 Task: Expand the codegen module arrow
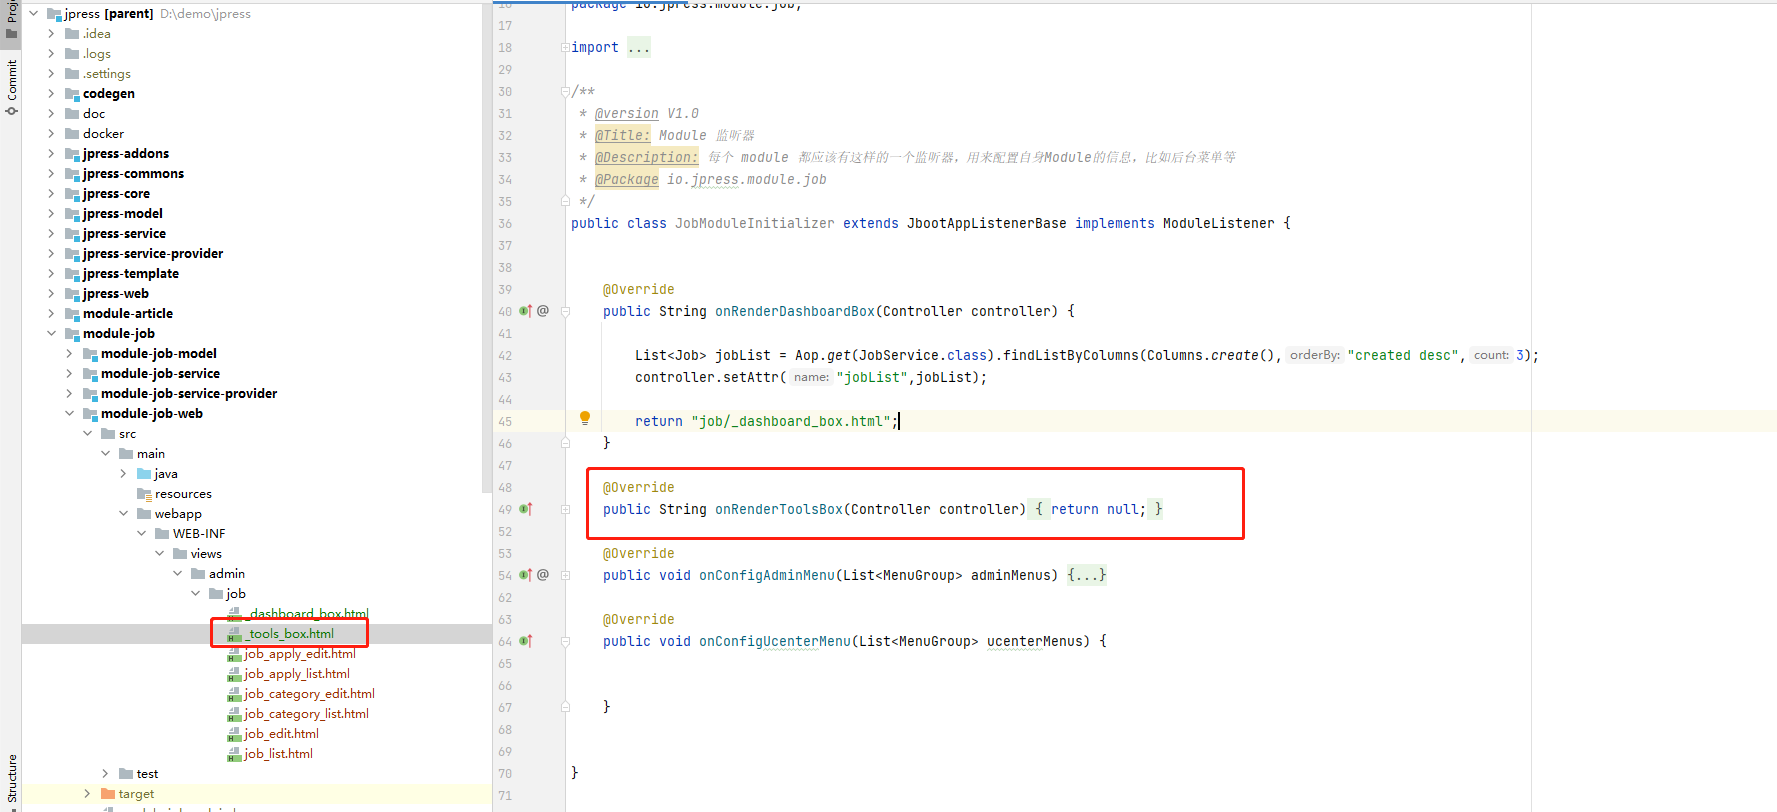[x=51, y=93]
